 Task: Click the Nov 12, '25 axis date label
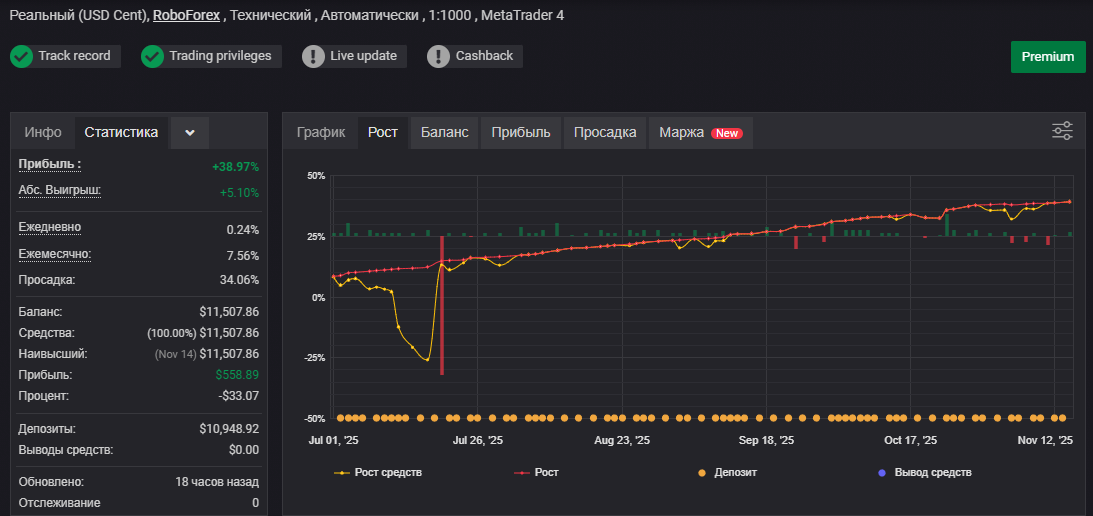(1045, 441)
